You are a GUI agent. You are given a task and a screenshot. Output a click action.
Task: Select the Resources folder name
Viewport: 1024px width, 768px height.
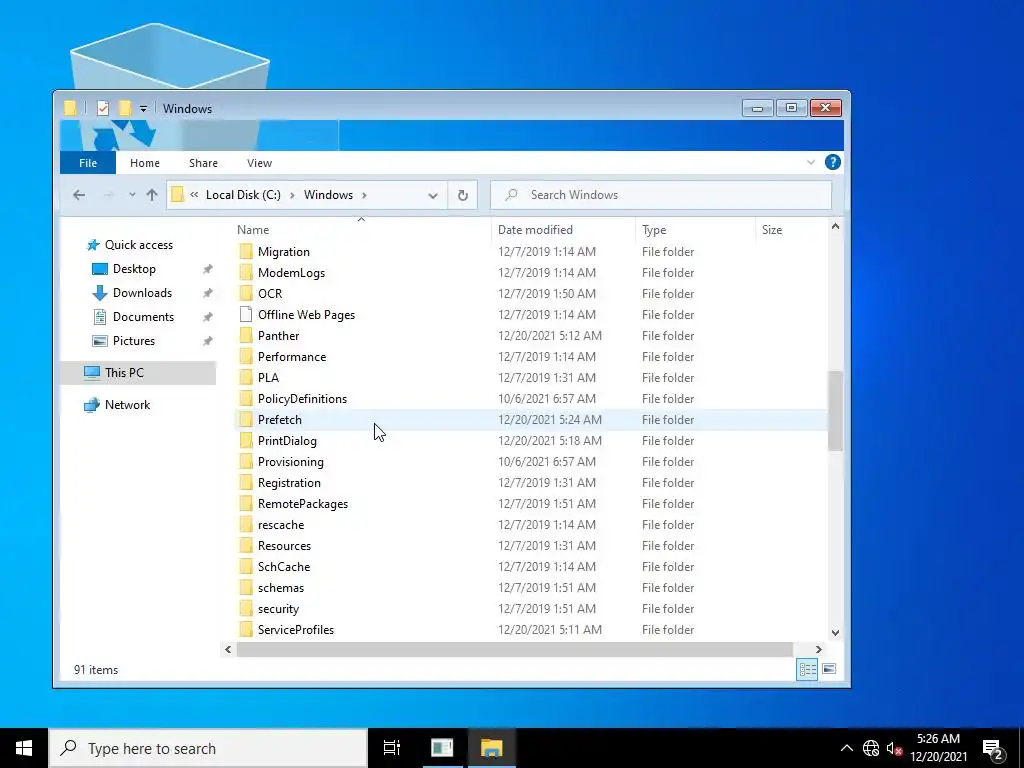[284, 545]
